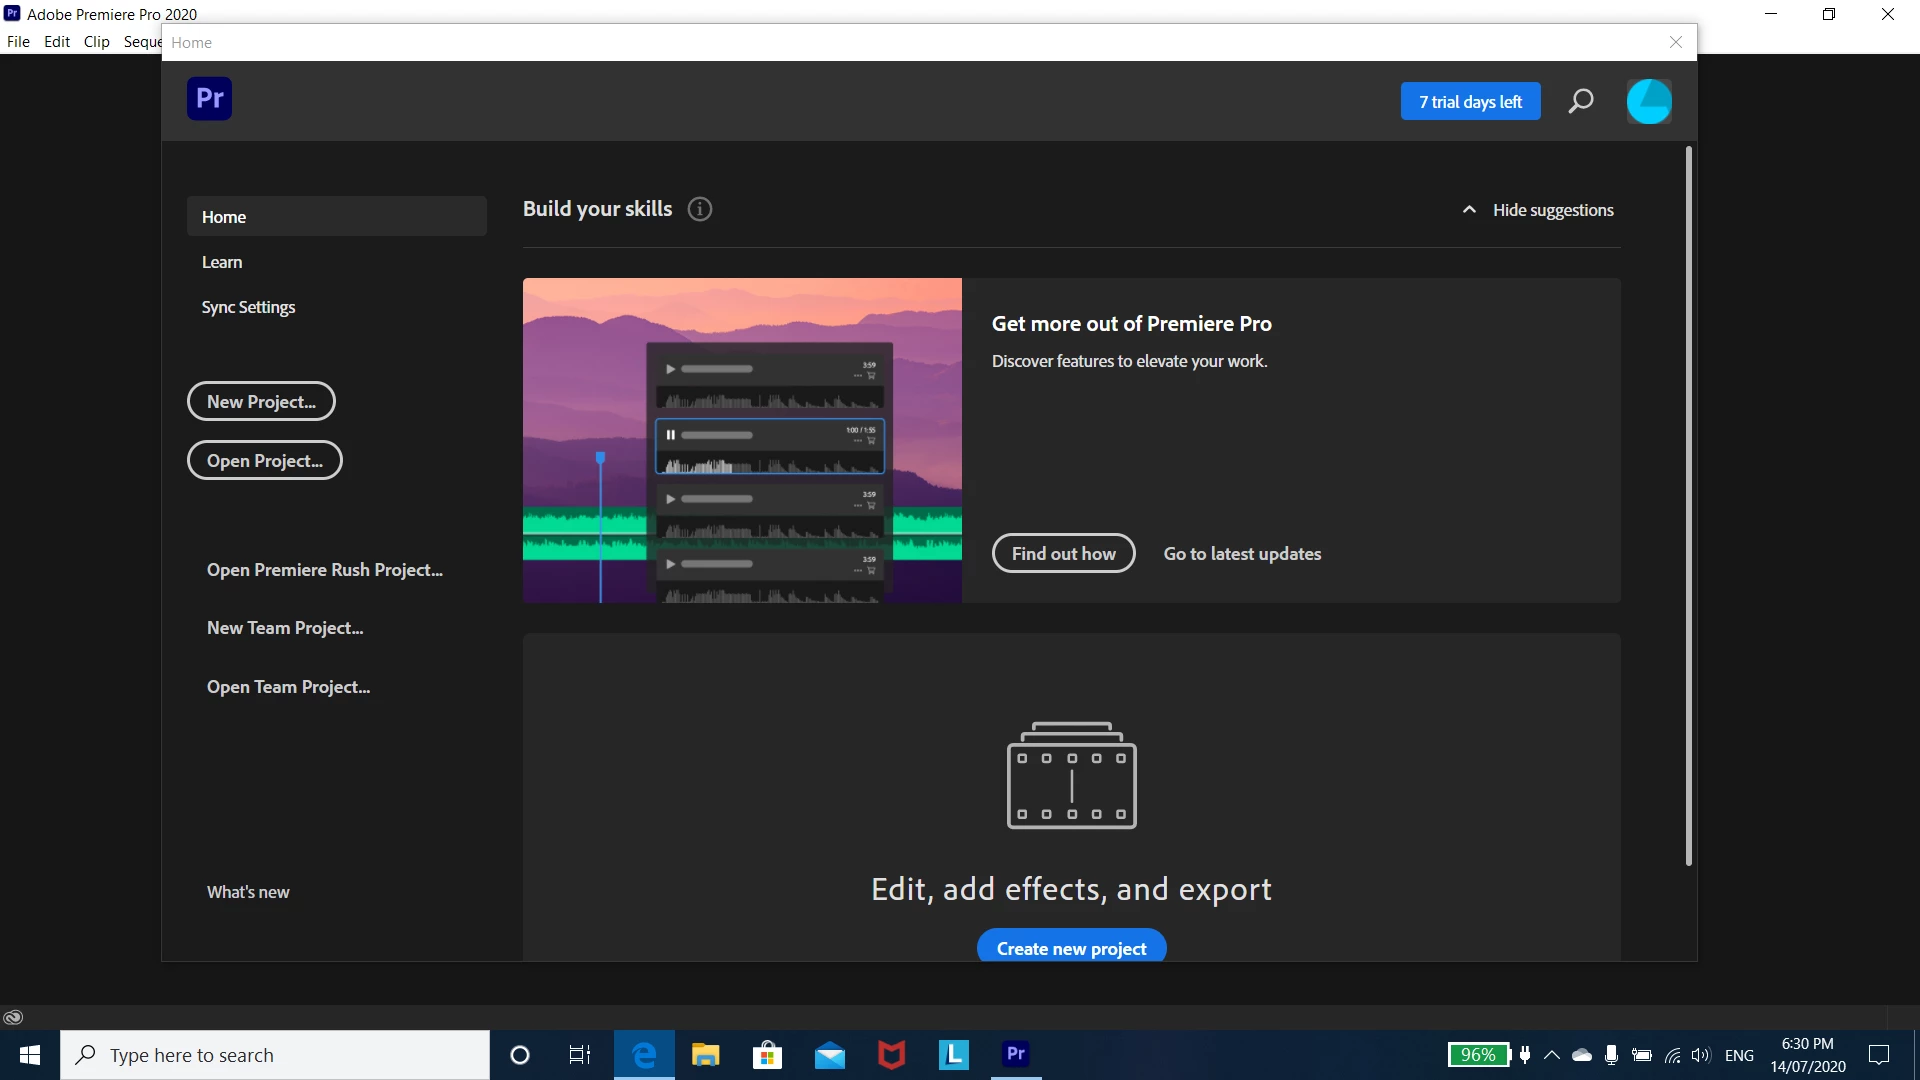Click the New Project button
1920x1080 pixels.
coord(261,402)
